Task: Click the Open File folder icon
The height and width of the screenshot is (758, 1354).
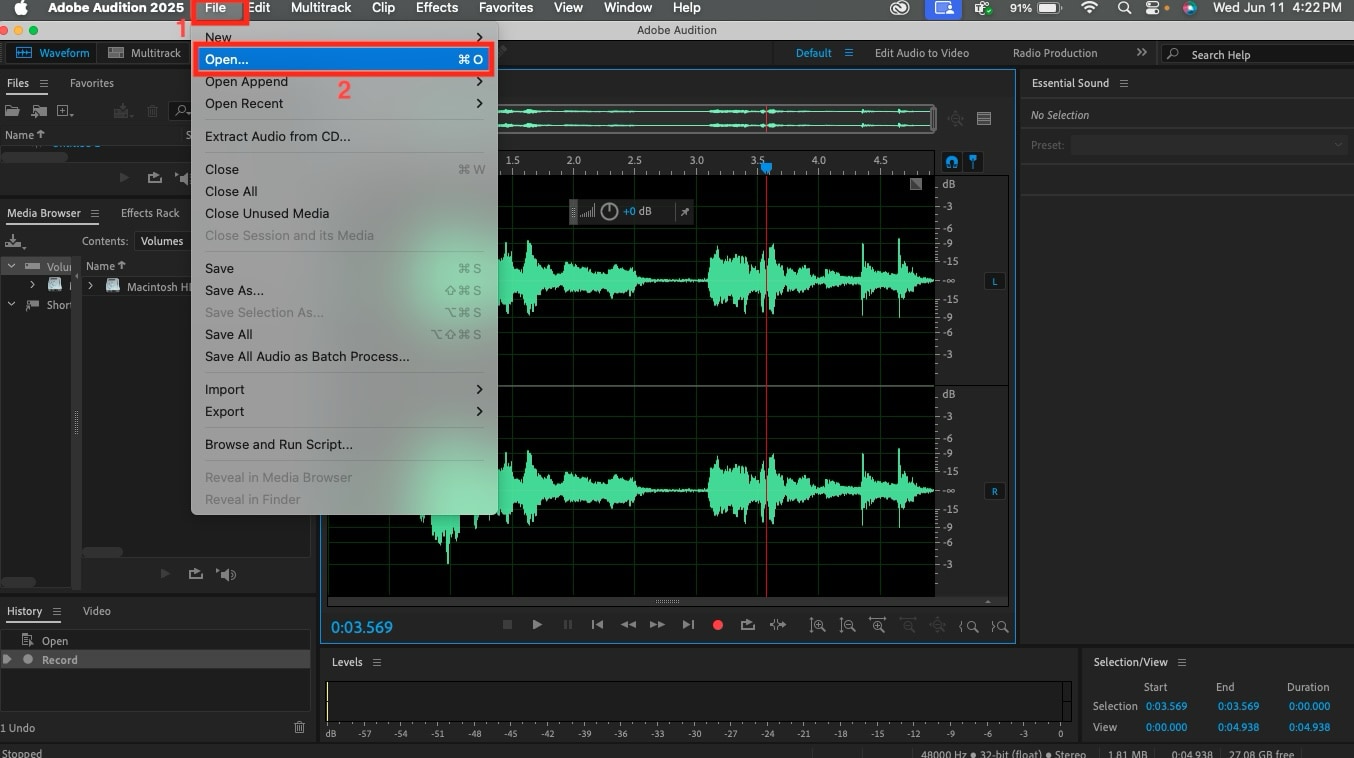Action: (12, 111)
